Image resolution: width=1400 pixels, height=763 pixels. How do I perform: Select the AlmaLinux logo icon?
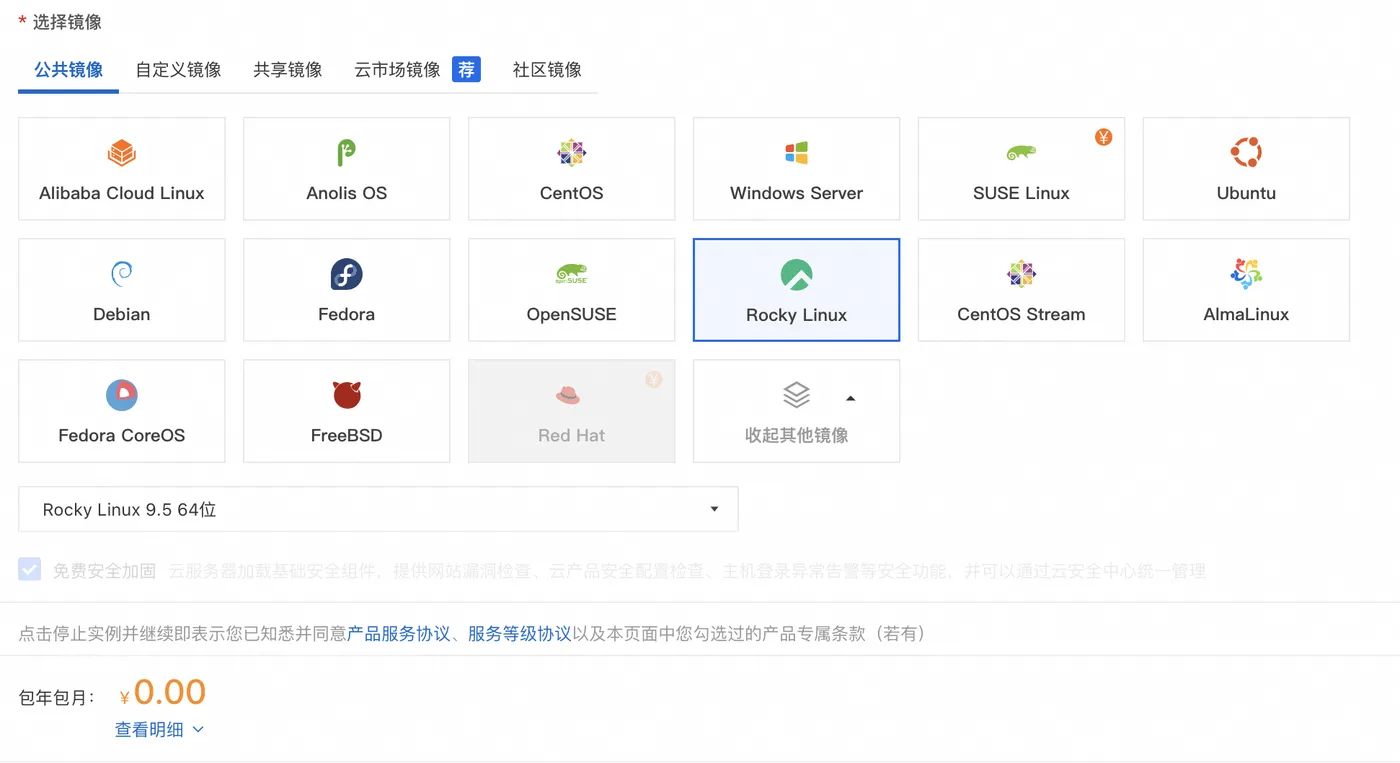[x=1246, y=274]
